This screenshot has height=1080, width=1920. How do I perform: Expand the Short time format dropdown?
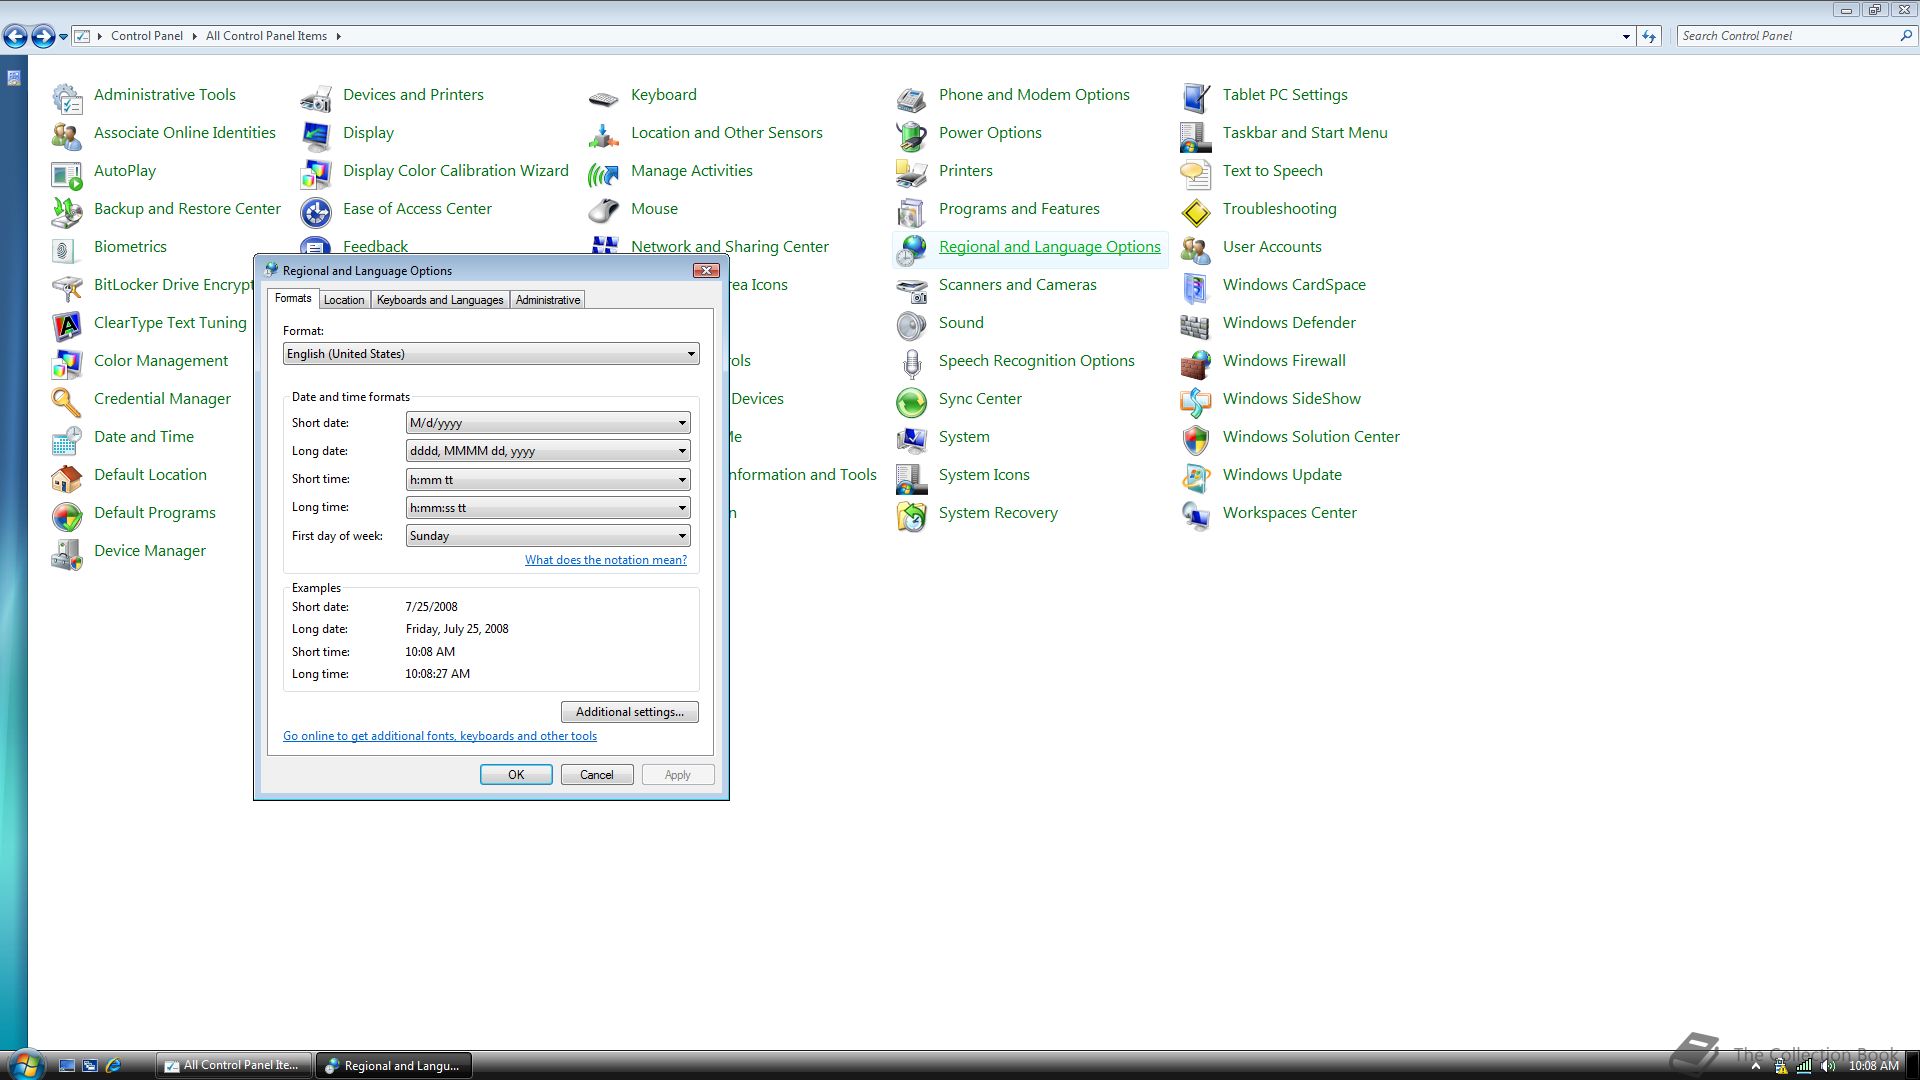tap(548, 480)
